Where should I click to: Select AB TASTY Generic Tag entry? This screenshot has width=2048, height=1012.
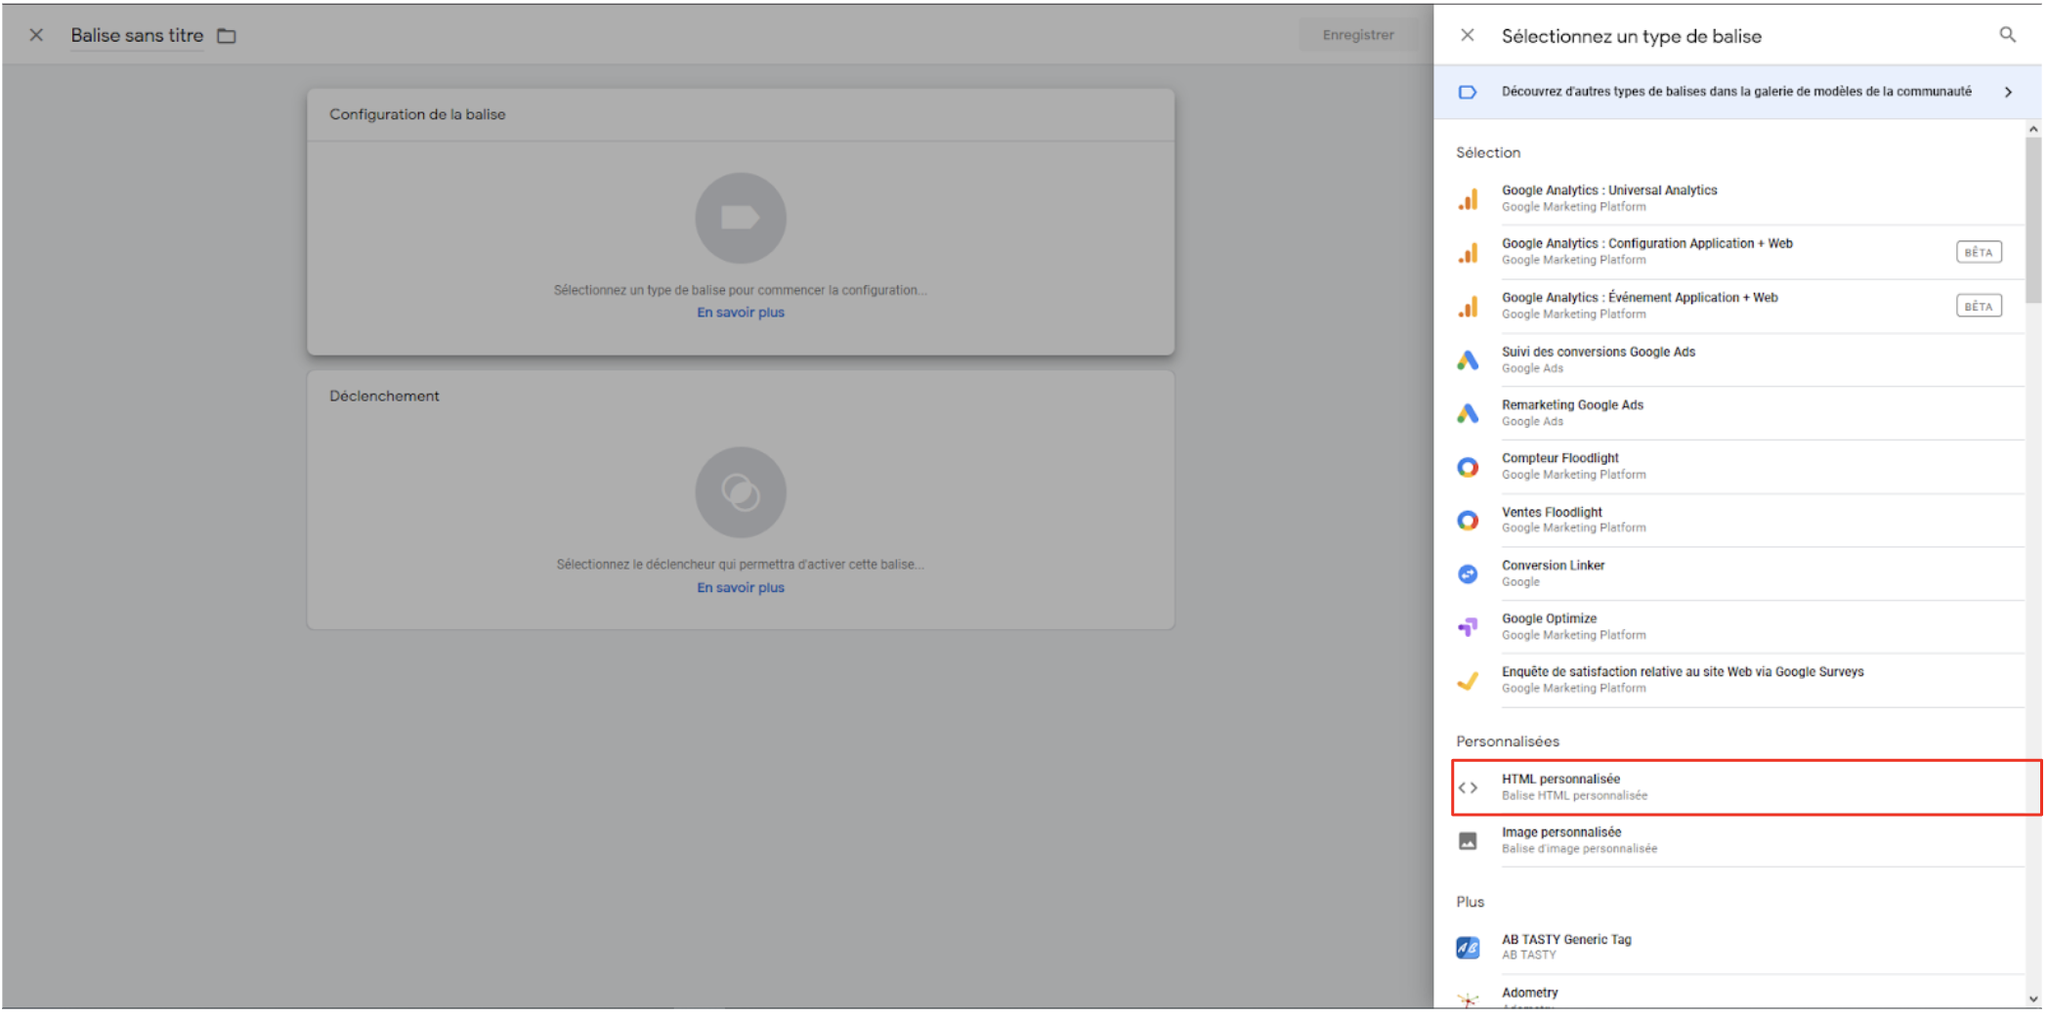[x=1739, y=947]
